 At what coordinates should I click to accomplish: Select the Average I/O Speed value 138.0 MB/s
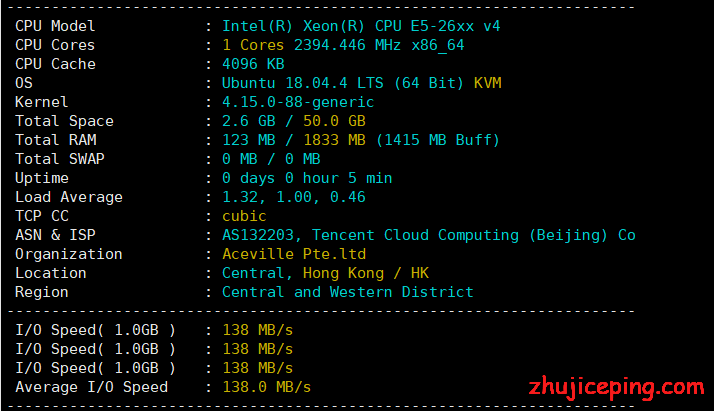266,387
